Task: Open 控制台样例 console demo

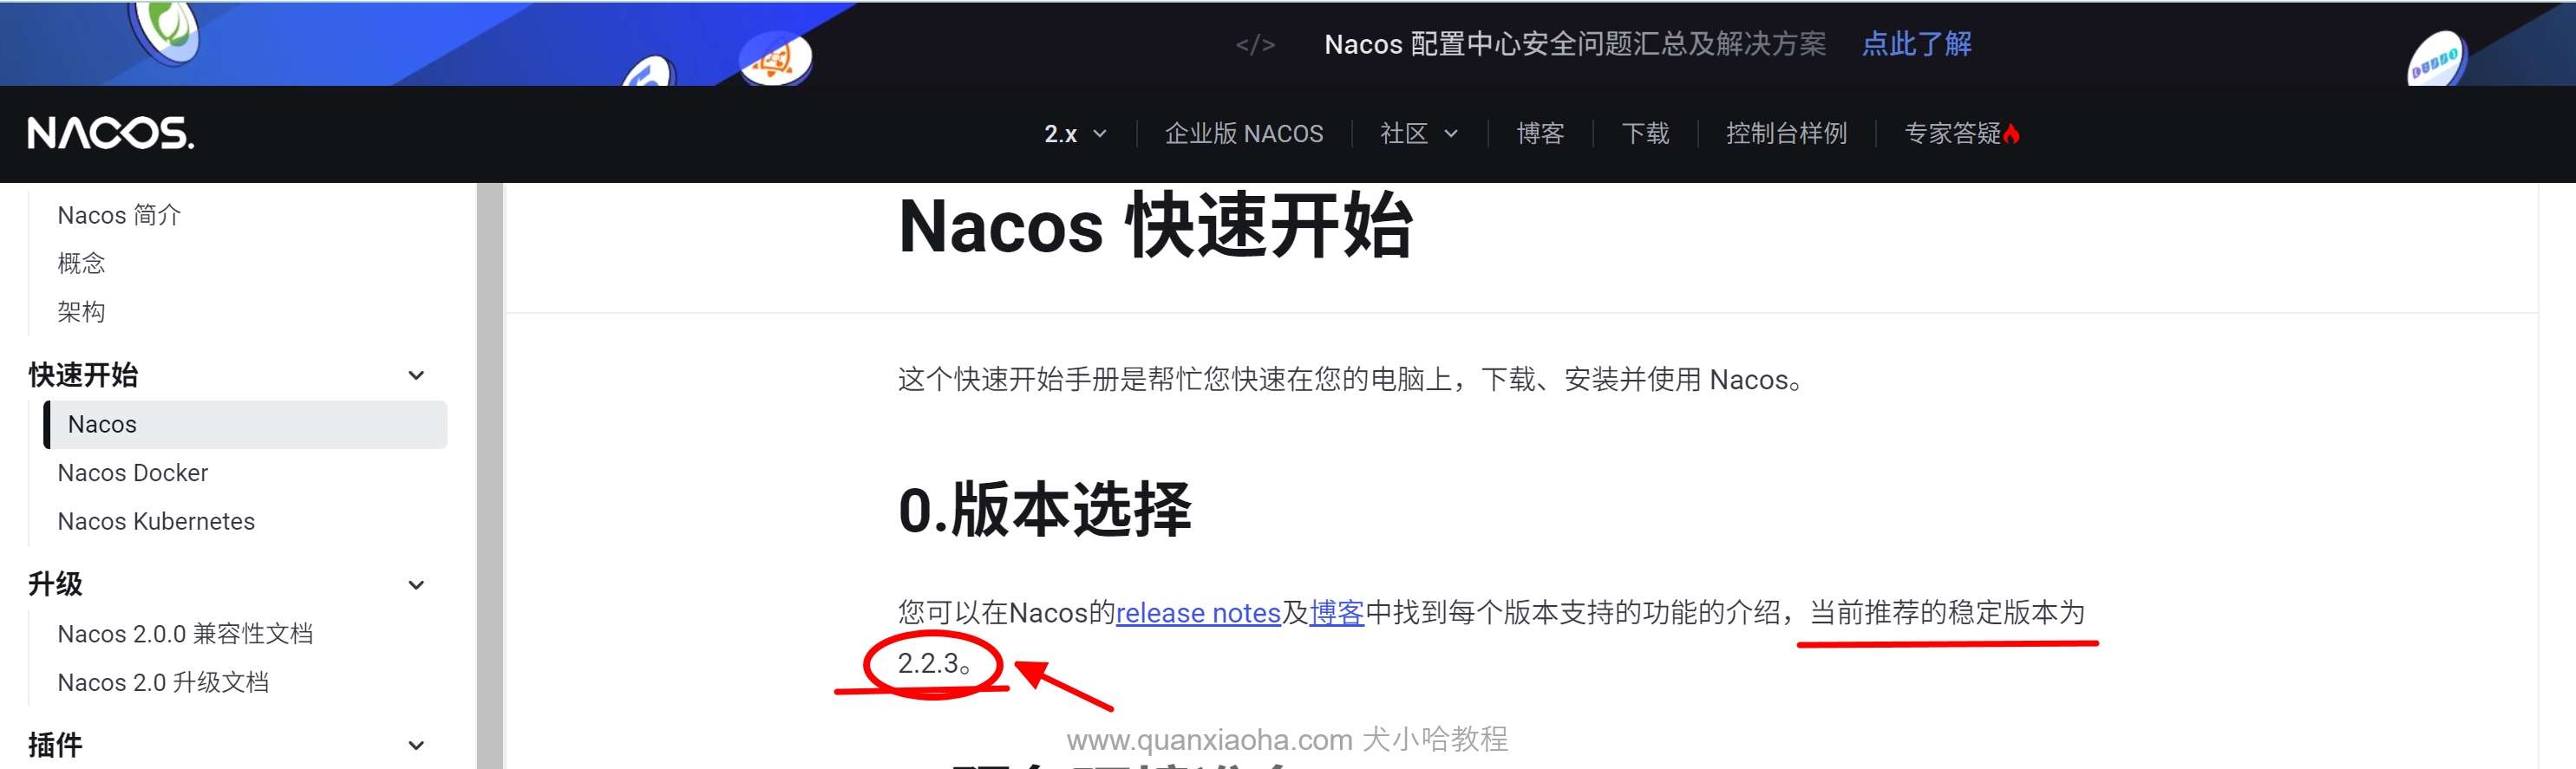Action: pyautogui.click(x=1785, y=134)
